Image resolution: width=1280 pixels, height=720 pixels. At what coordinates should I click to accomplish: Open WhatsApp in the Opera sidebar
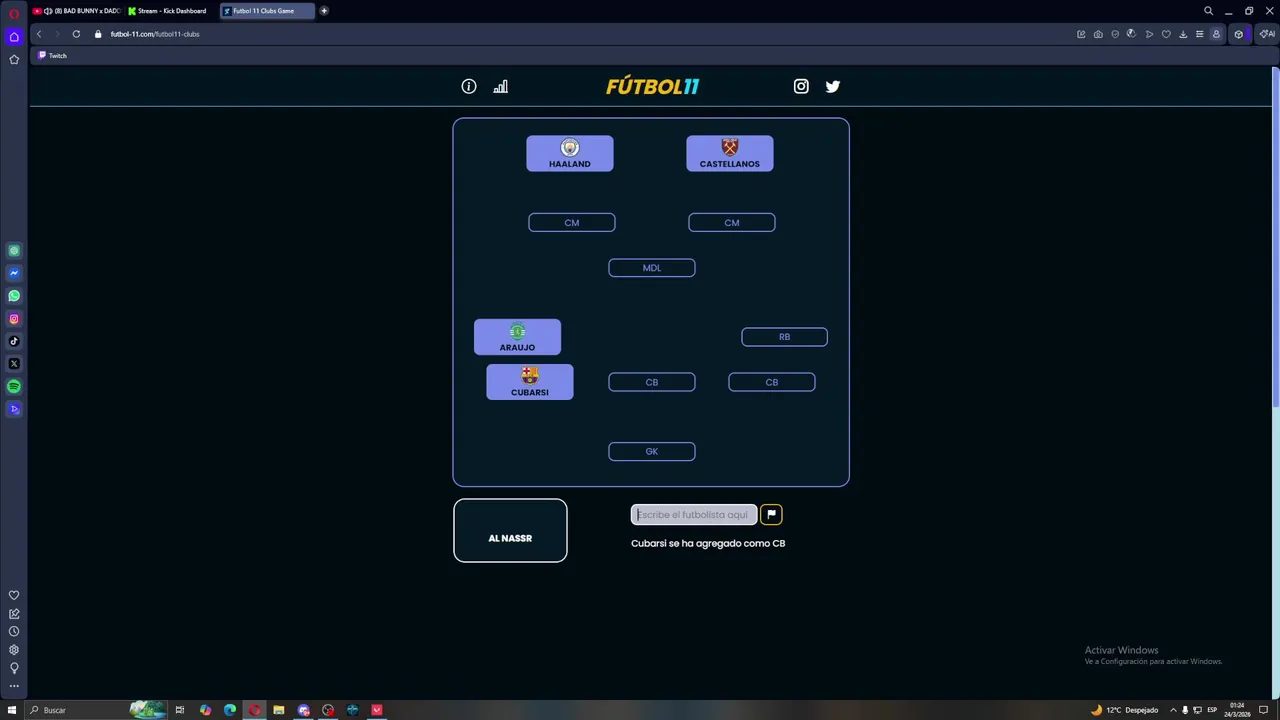click(x=14, y=296)
